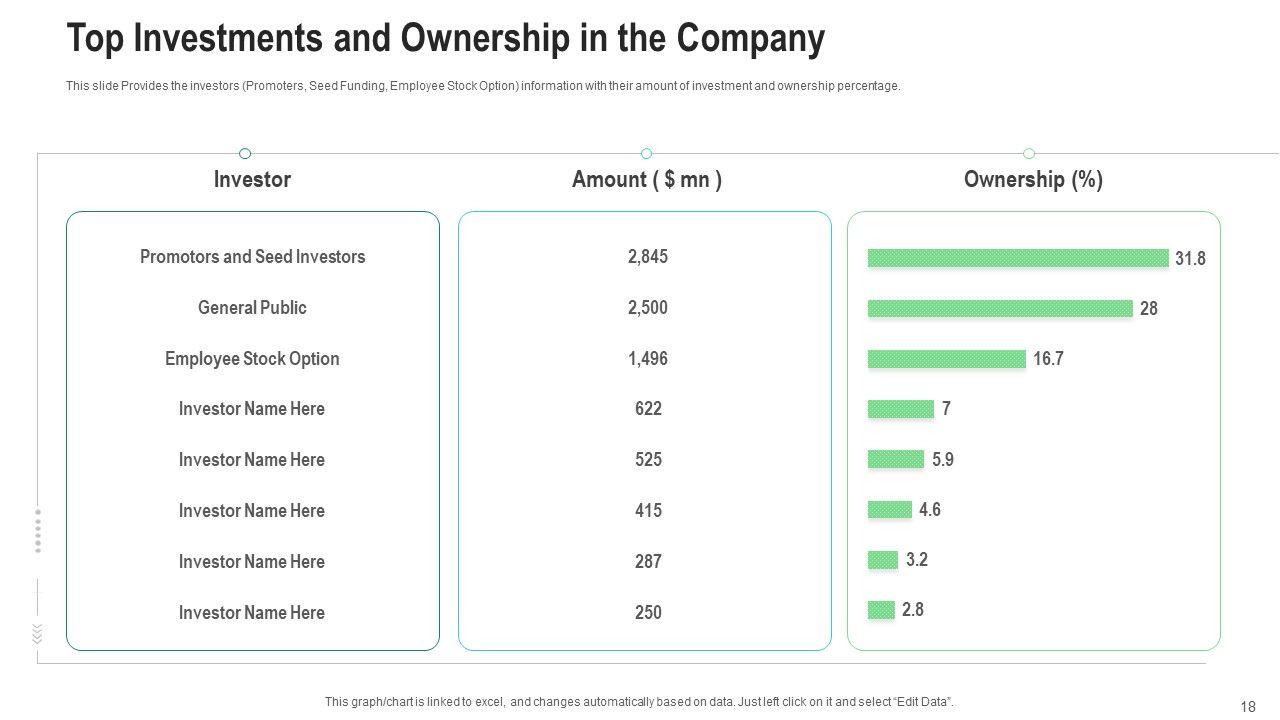Click the circle marker above Ownership column
This screenshot has width=1280, height=720.
coord(1029,153)
